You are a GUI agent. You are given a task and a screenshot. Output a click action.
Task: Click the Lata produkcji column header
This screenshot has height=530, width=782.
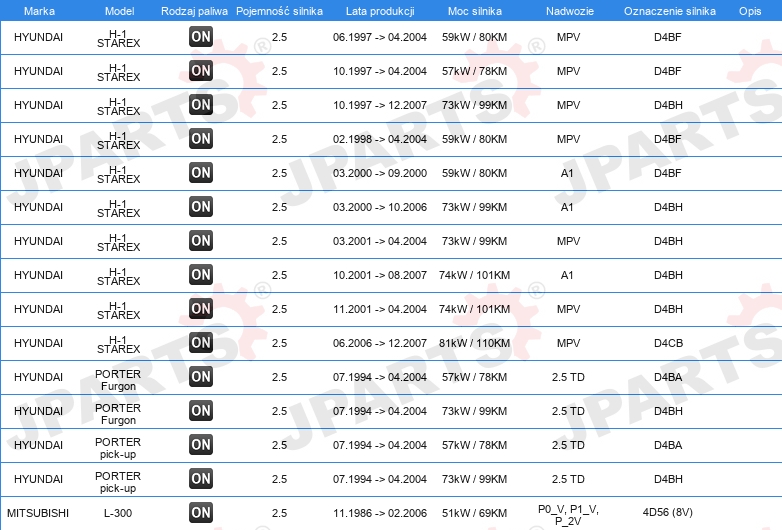point(380,11)
